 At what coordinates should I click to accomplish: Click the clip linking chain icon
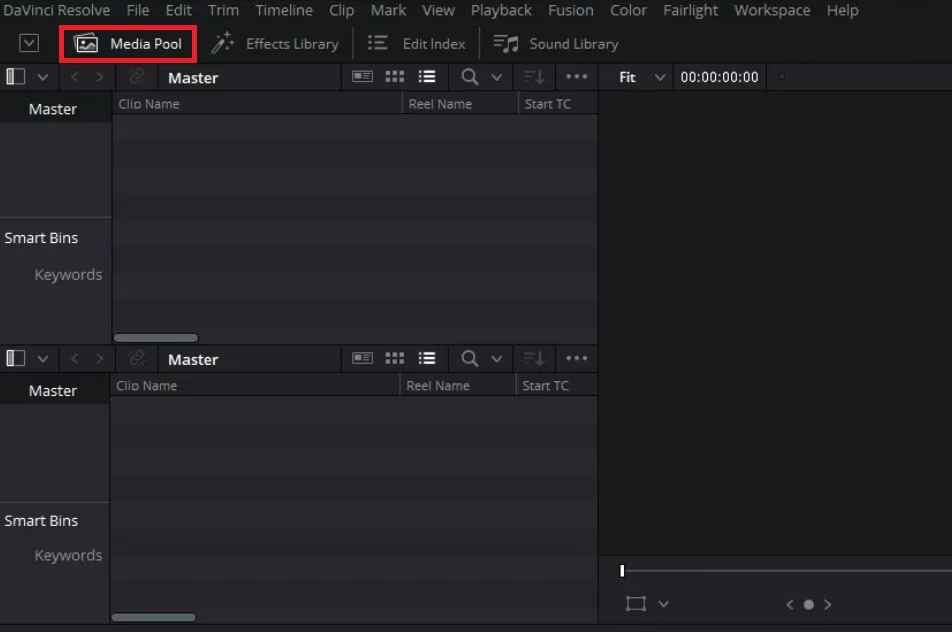(137, 76)
